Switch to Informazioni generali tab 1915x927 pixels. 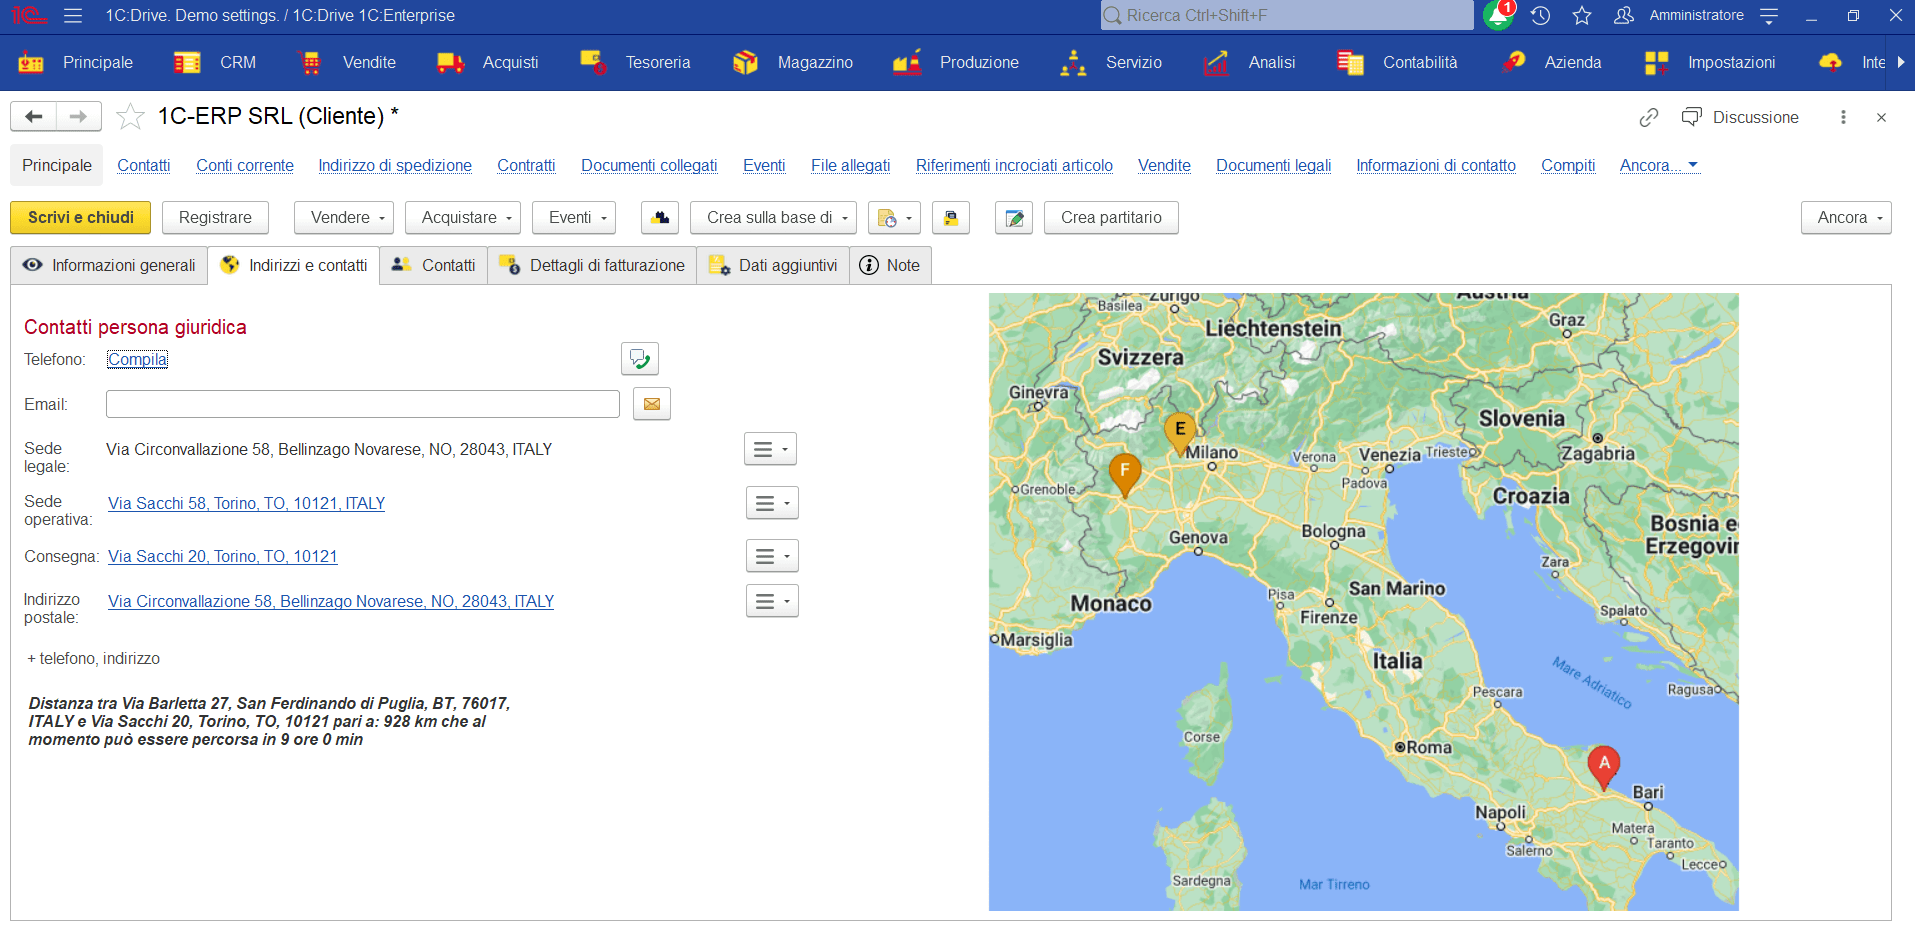(109, 265)
